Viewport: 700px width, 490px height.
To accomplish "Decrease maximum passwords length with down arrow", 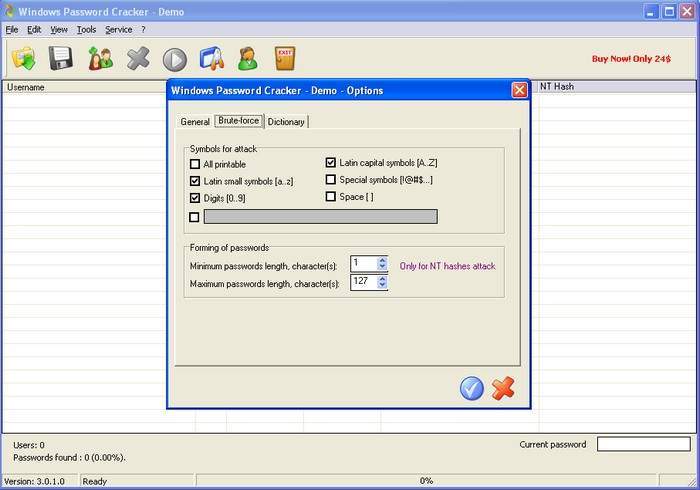I will click(x=382, y=287).
